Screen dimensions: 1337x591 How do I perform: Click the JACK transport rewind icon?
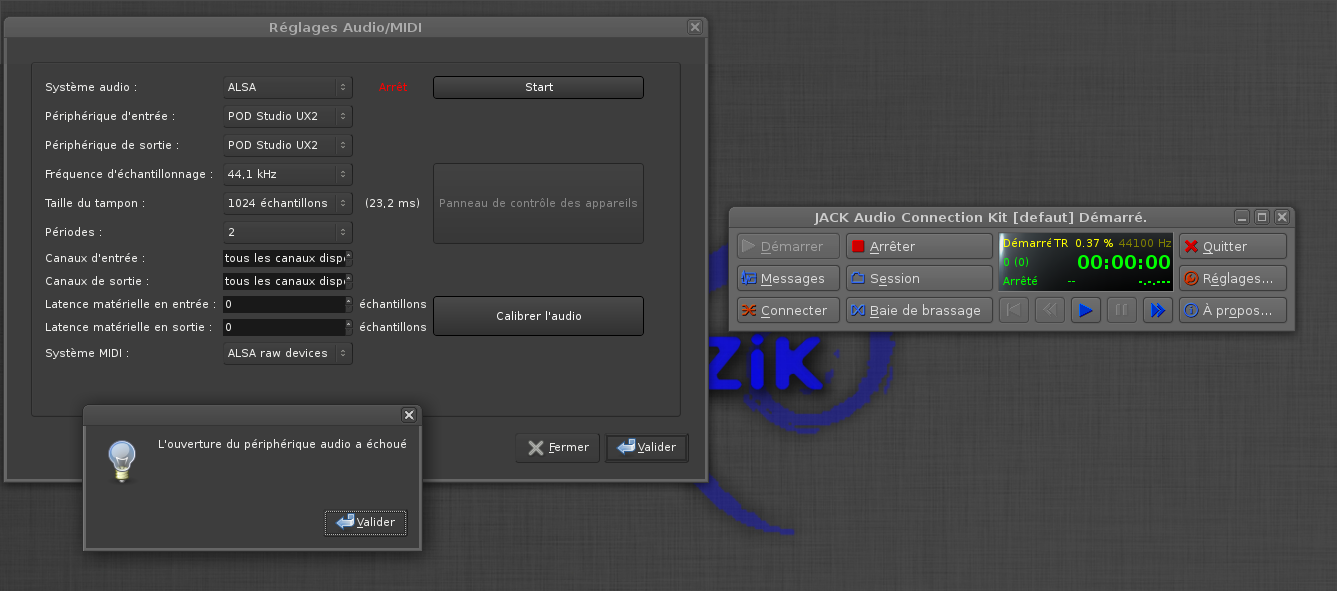click(1050, 310)
